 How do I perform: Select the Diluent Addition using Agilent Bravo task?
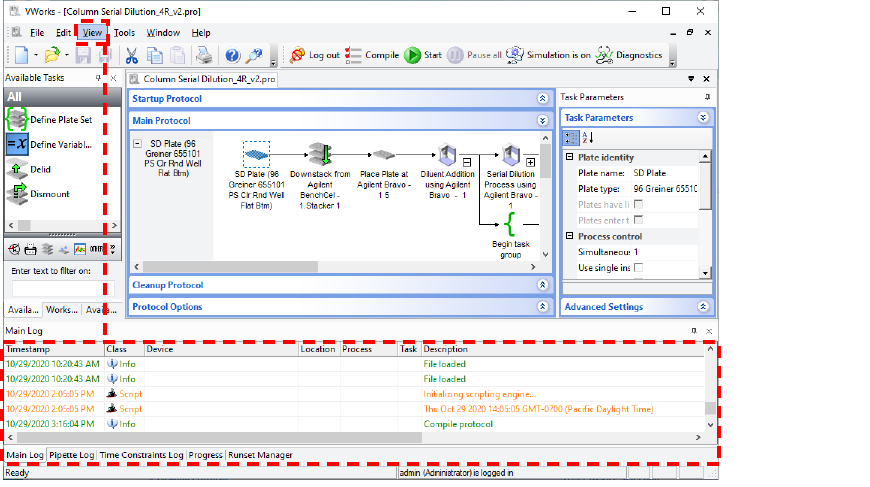(447, 155)
